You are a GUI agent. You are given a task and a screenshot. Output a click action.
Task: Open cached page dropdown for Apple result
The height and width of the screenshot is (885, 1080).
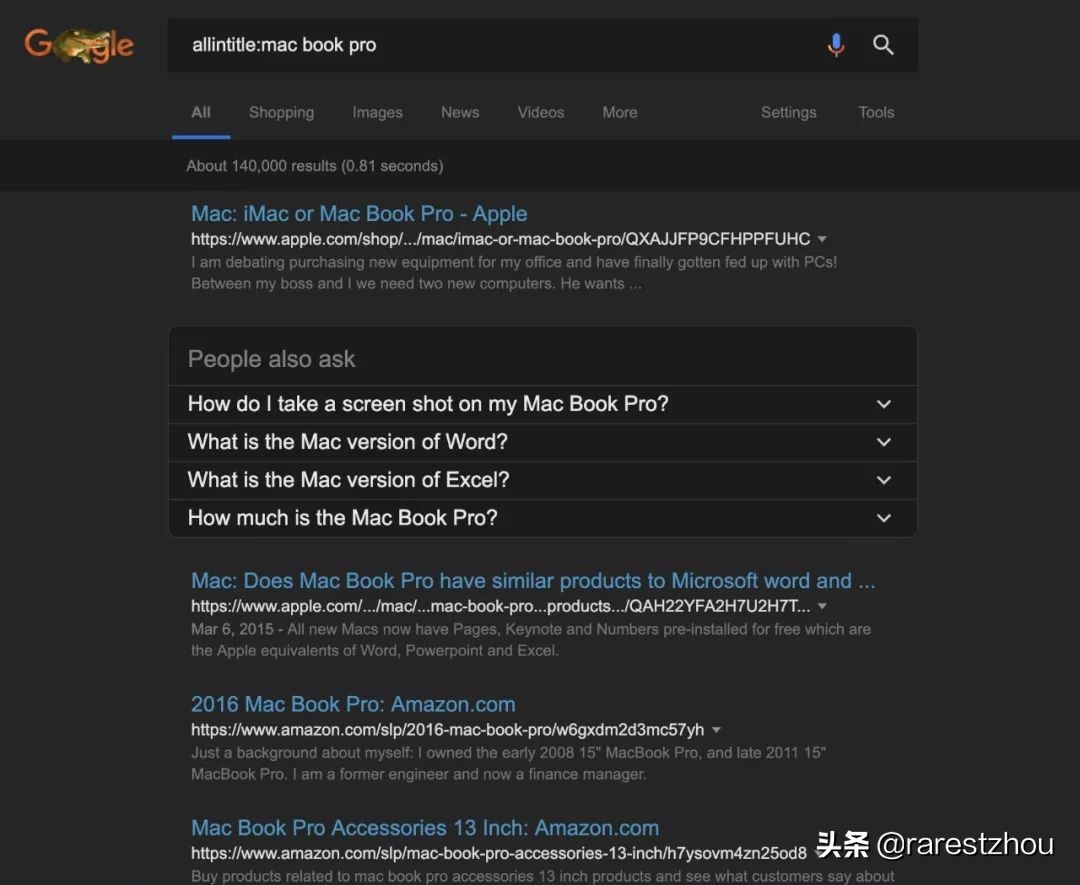coord(822,239)
